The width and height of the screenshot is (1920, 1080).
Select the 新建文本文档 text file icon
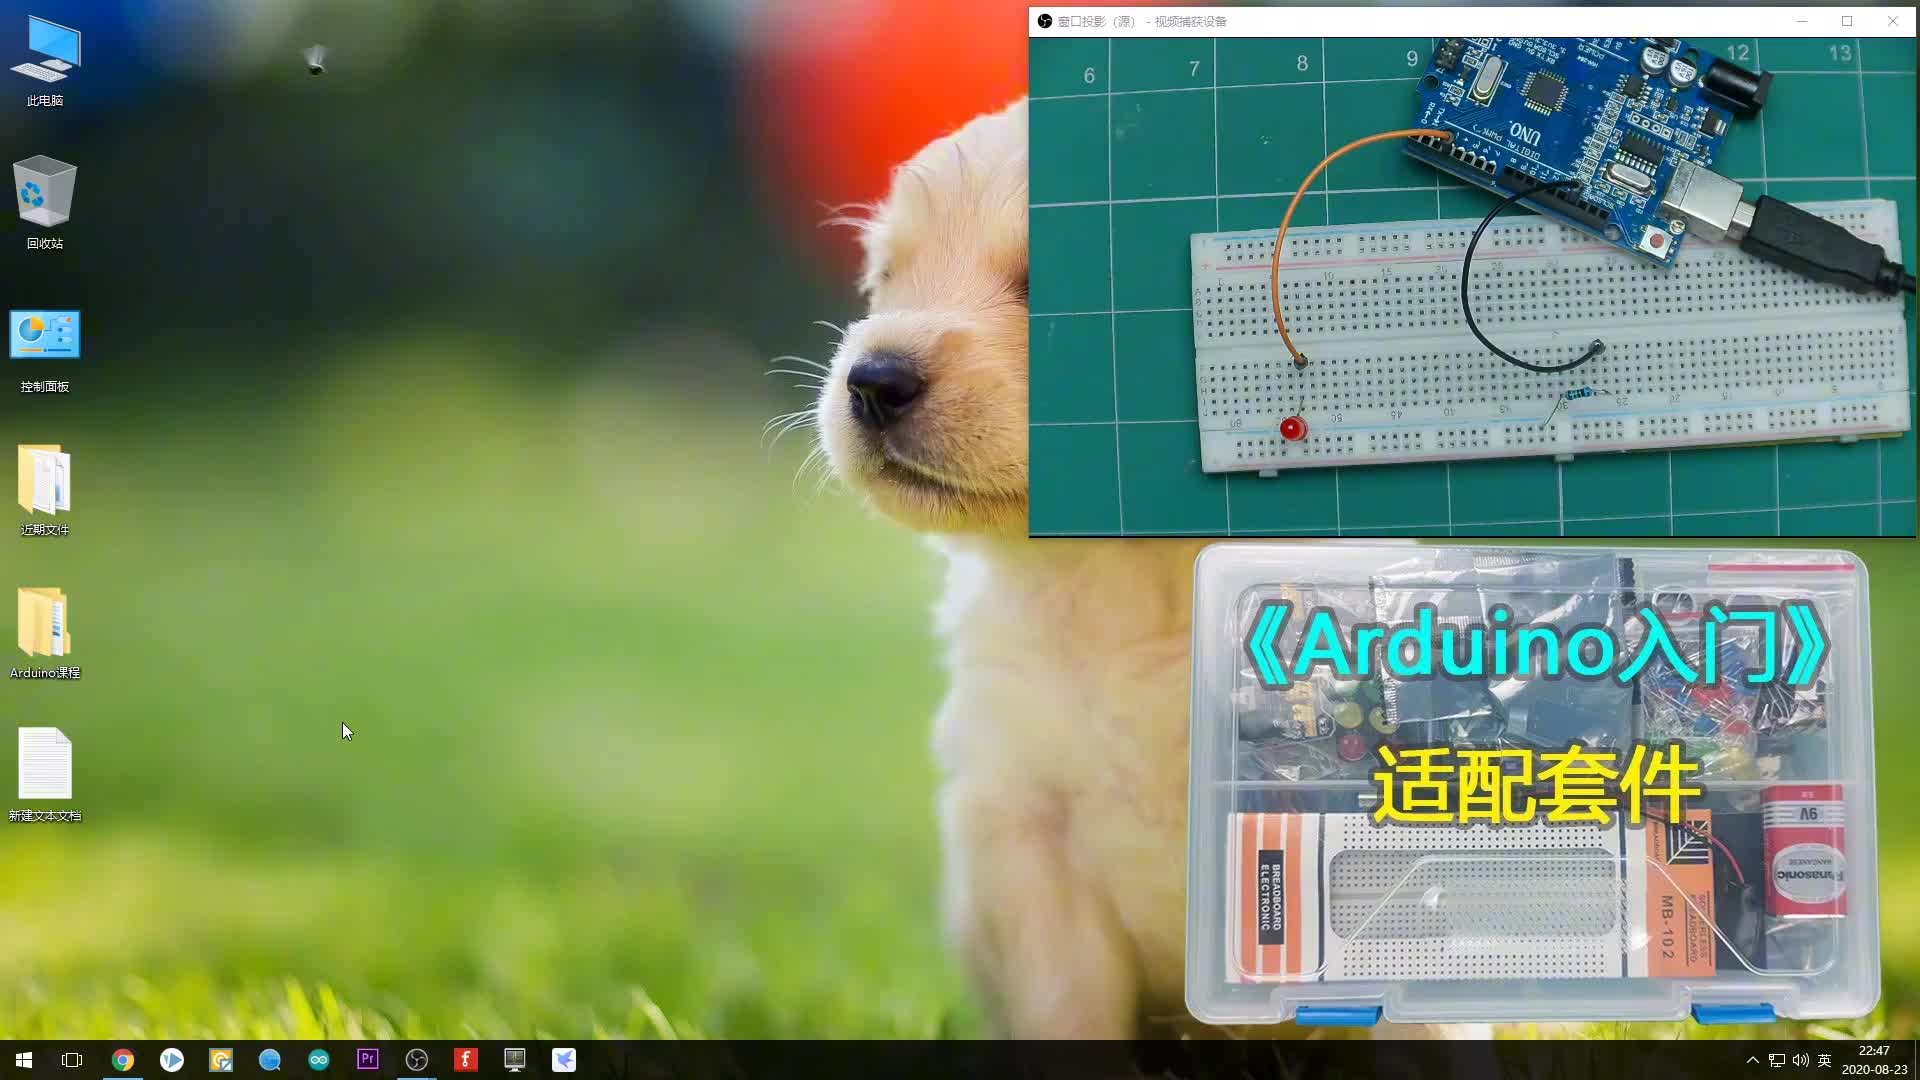click(45, 776)
